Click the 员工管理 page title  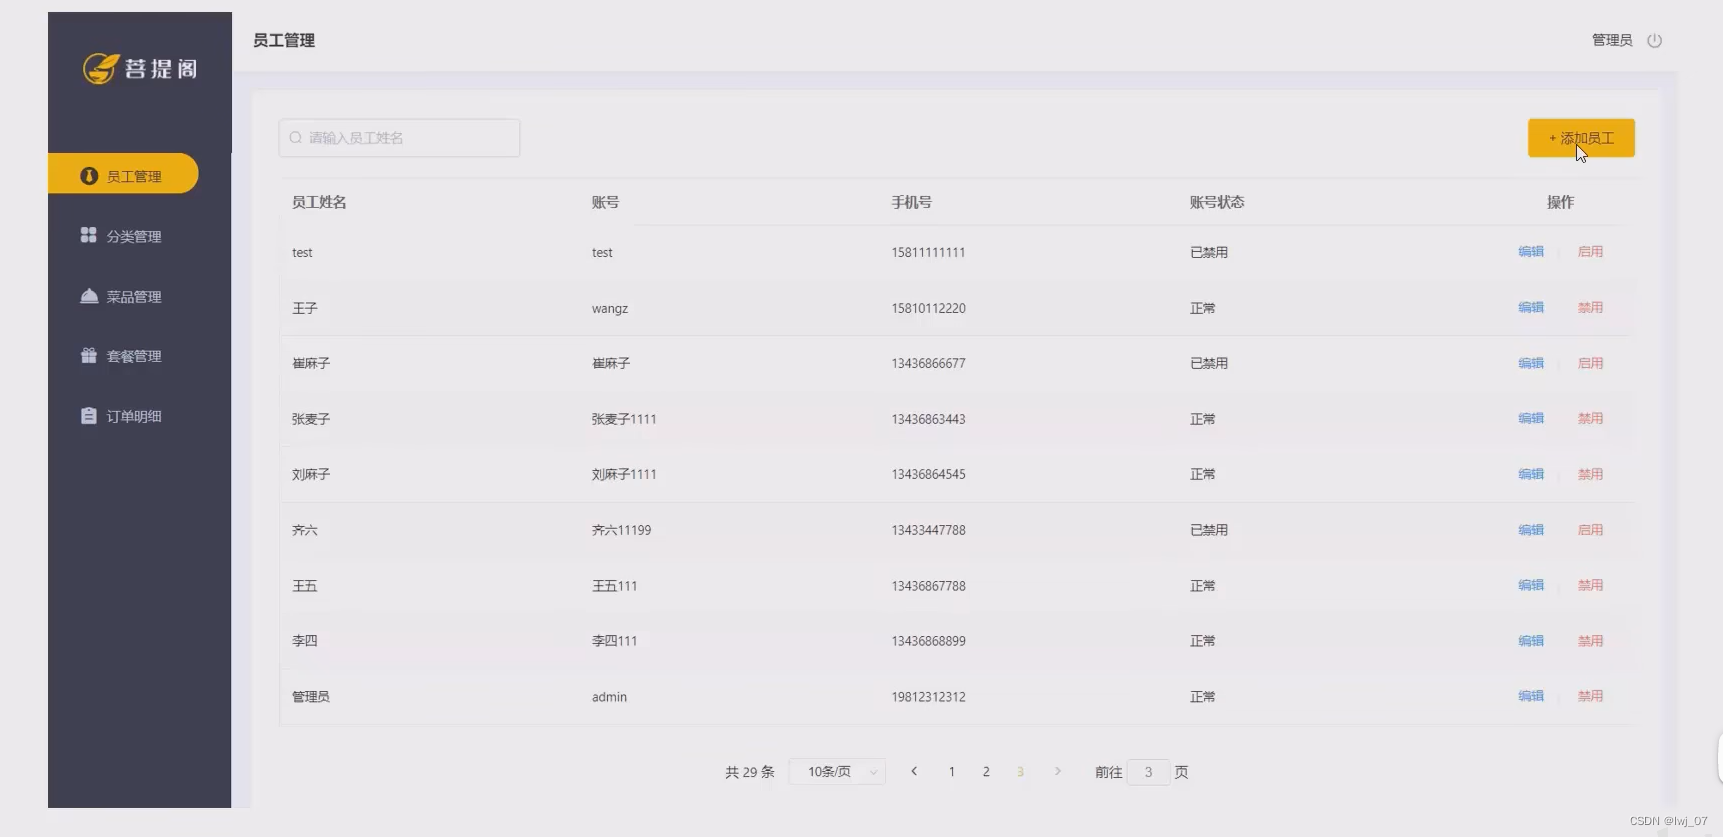coord(284,40)
